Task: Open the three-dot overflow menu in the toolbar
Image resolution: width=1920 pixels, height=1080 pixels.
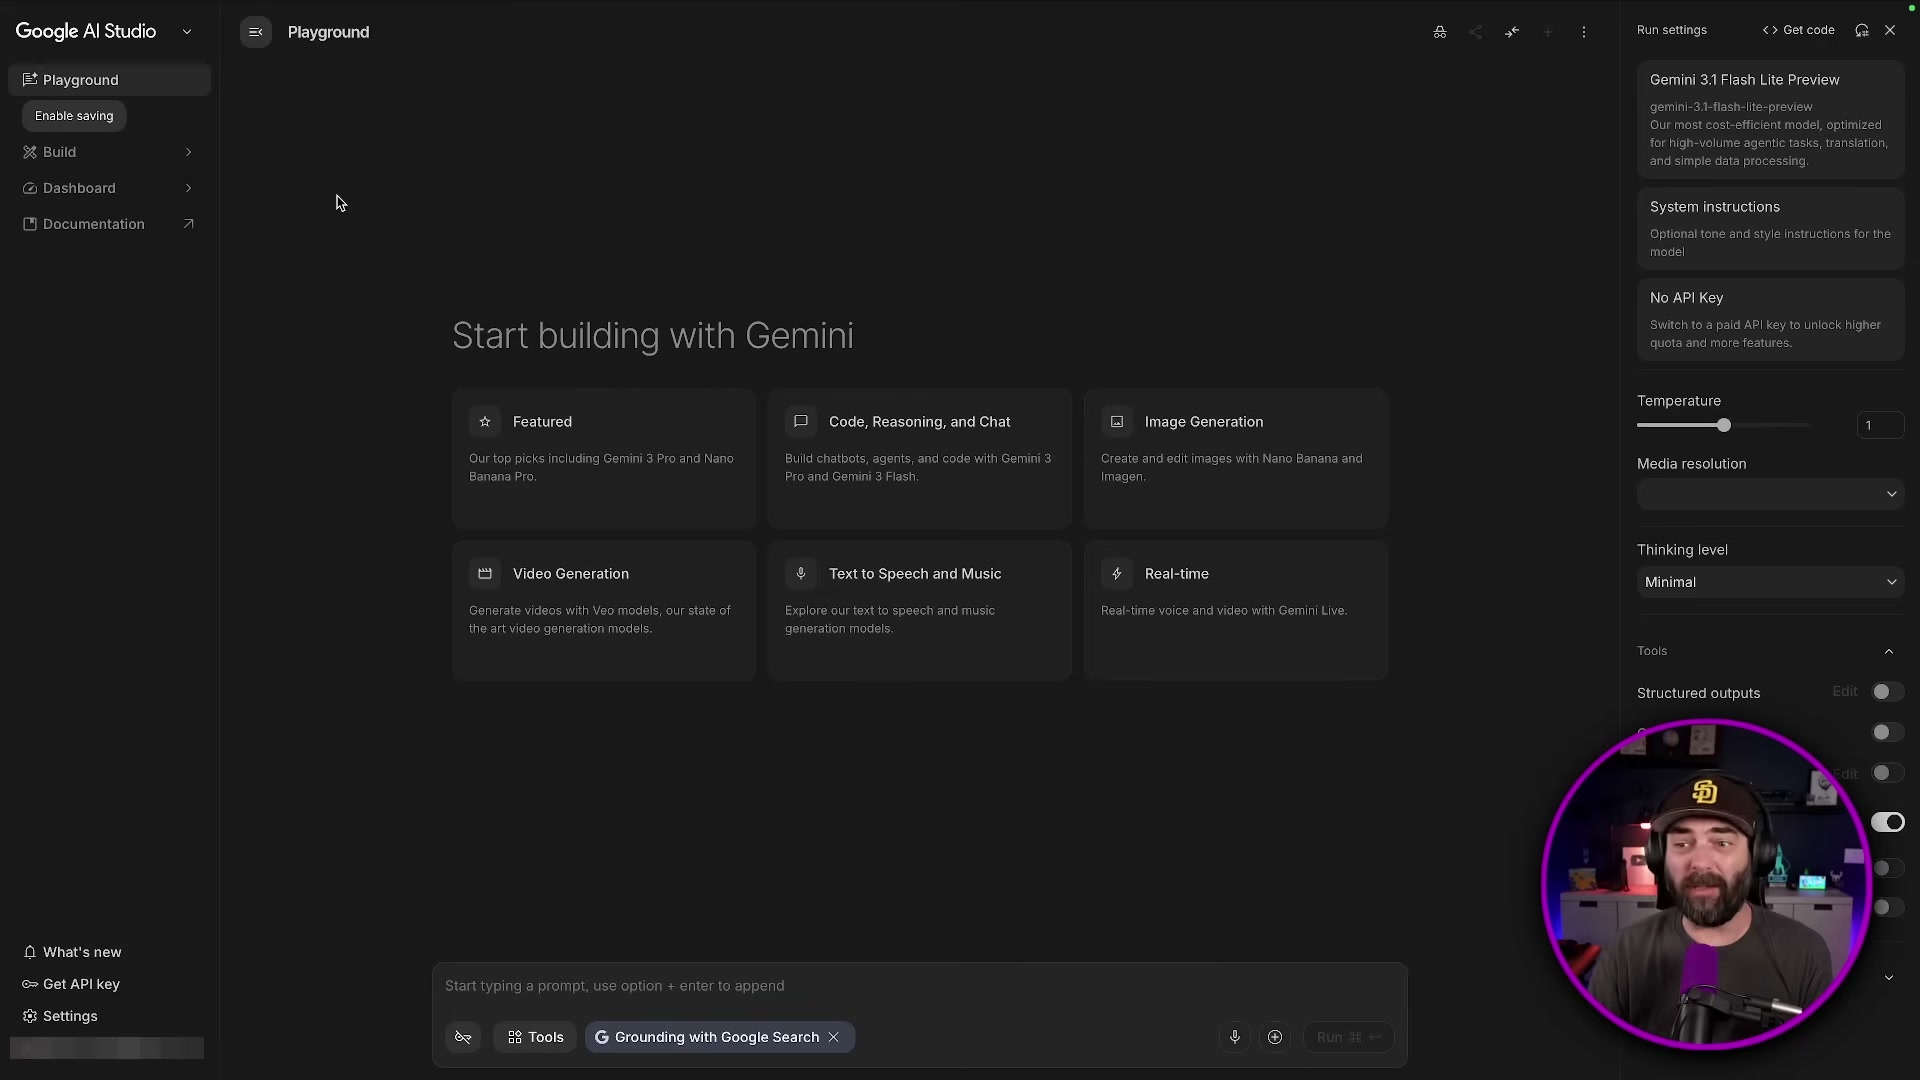Action: point(1584,31)
